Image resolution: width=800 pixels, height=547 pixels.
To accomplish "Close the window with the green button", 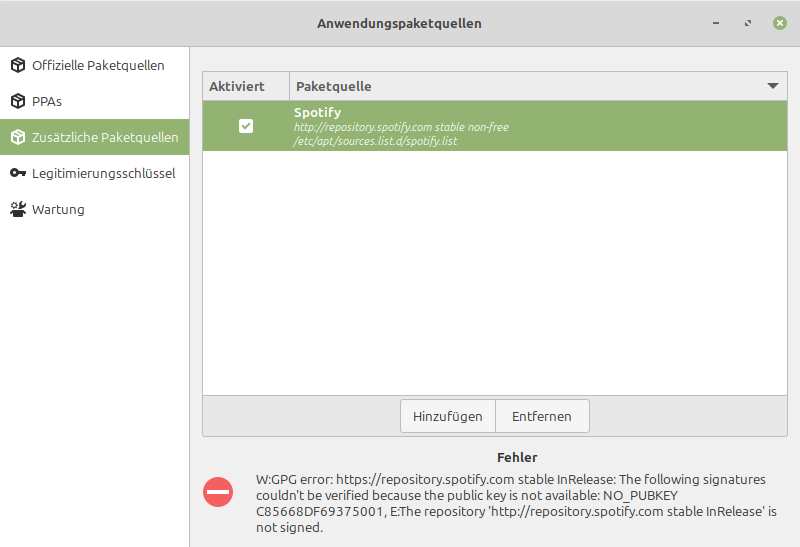I will [779, 23].
